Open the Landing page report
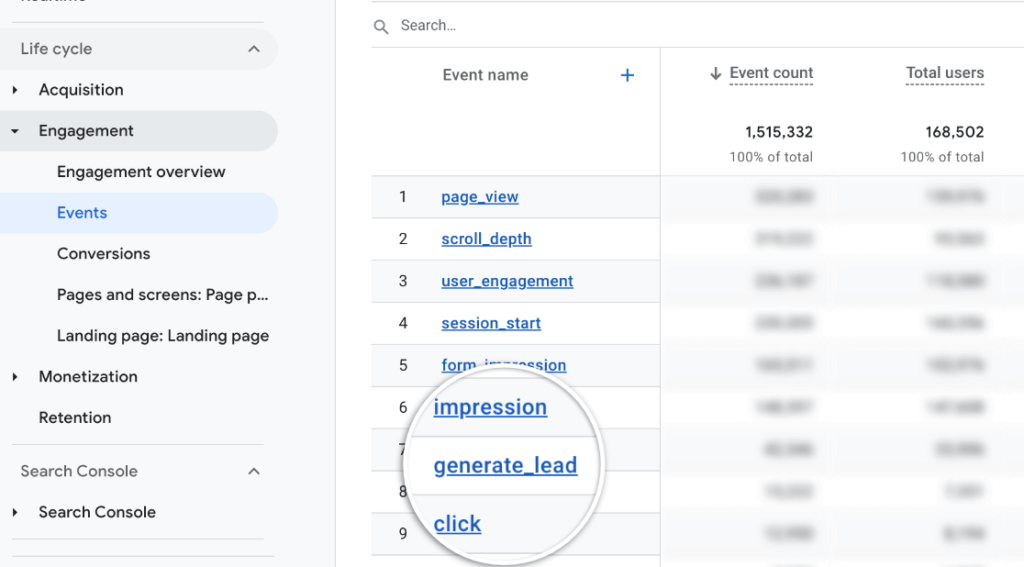Screen dimensions: 1024x567 point(162,336)
